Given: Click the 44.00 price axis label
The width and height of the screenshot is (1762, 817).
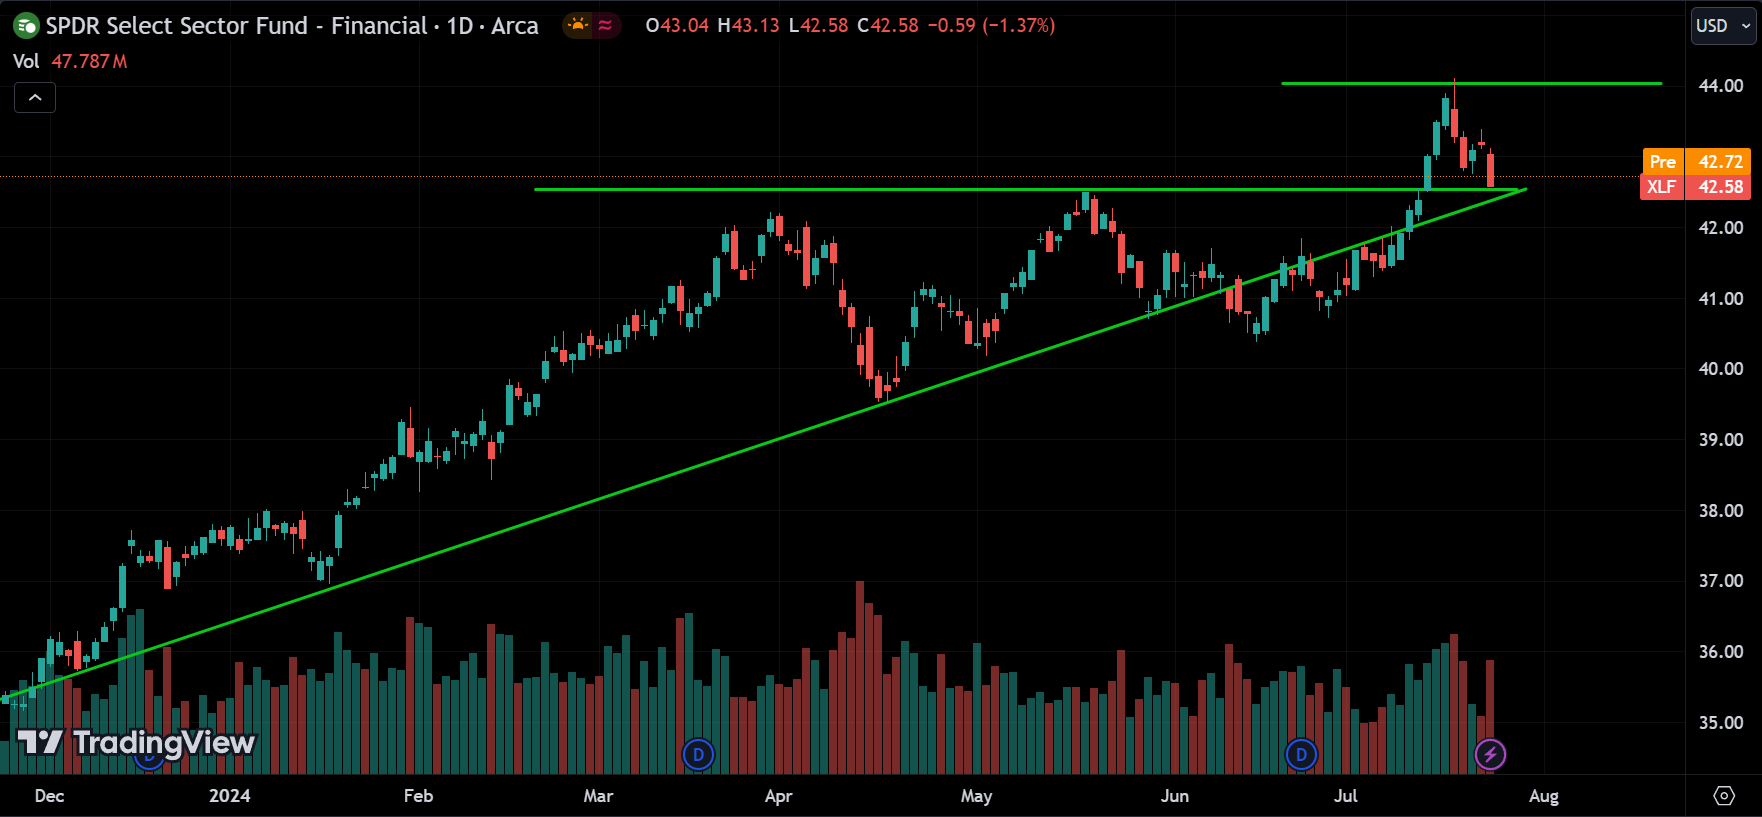Looking at the screenshot, I should (x=1720, y=86).
